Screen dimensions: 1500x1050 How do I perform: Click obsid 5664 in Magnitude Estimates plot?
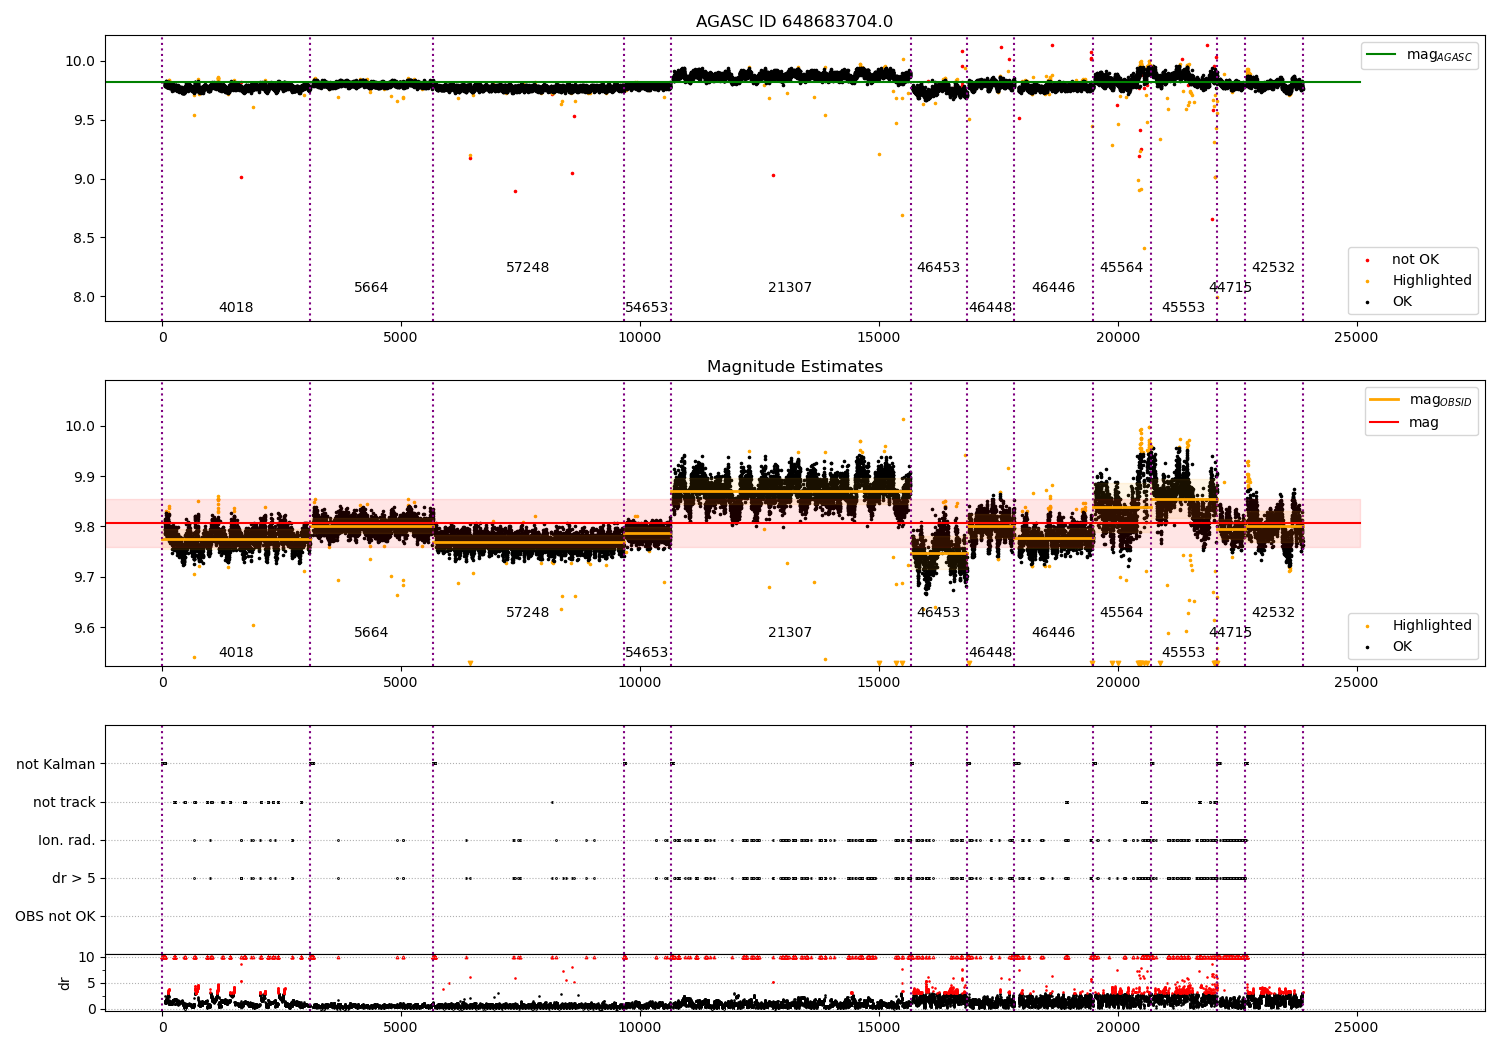point(371,633)
